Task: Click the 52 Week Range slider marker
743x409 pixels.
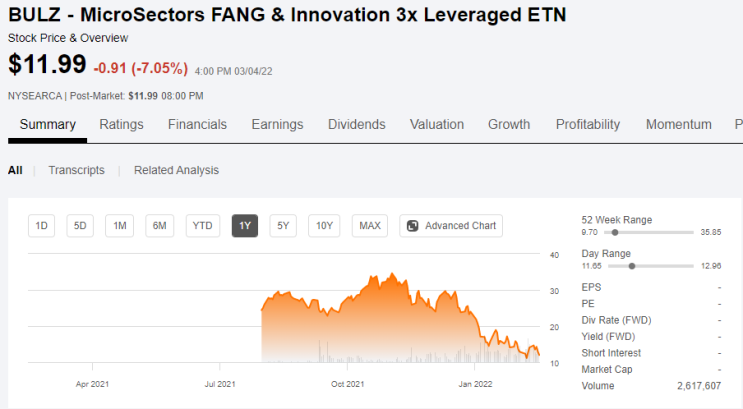Action: point(615,233)
